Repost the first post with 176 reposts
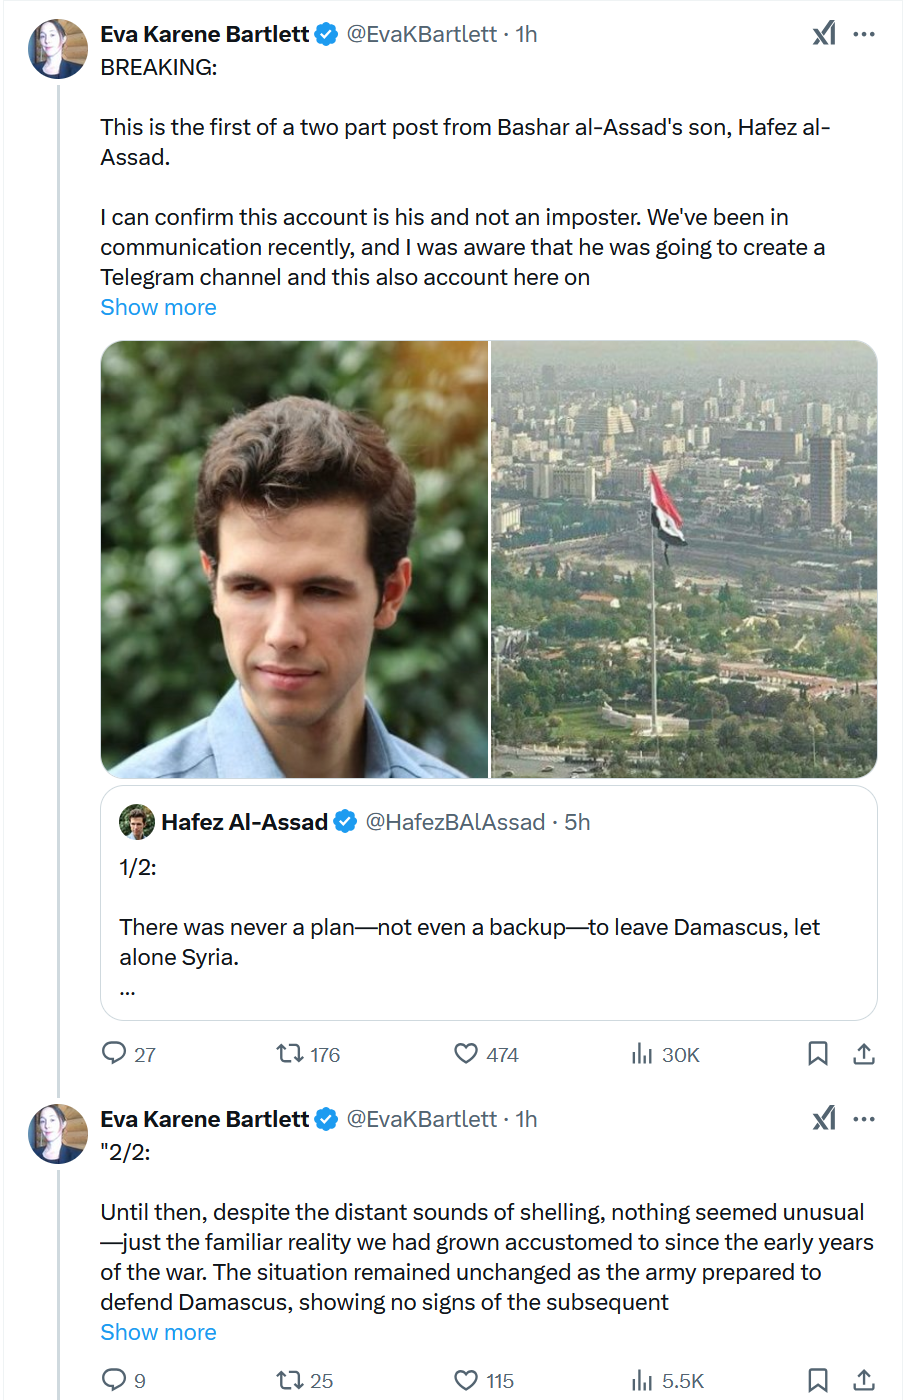This screenshot has height=1400, width=908. [x=290, y=1053]
